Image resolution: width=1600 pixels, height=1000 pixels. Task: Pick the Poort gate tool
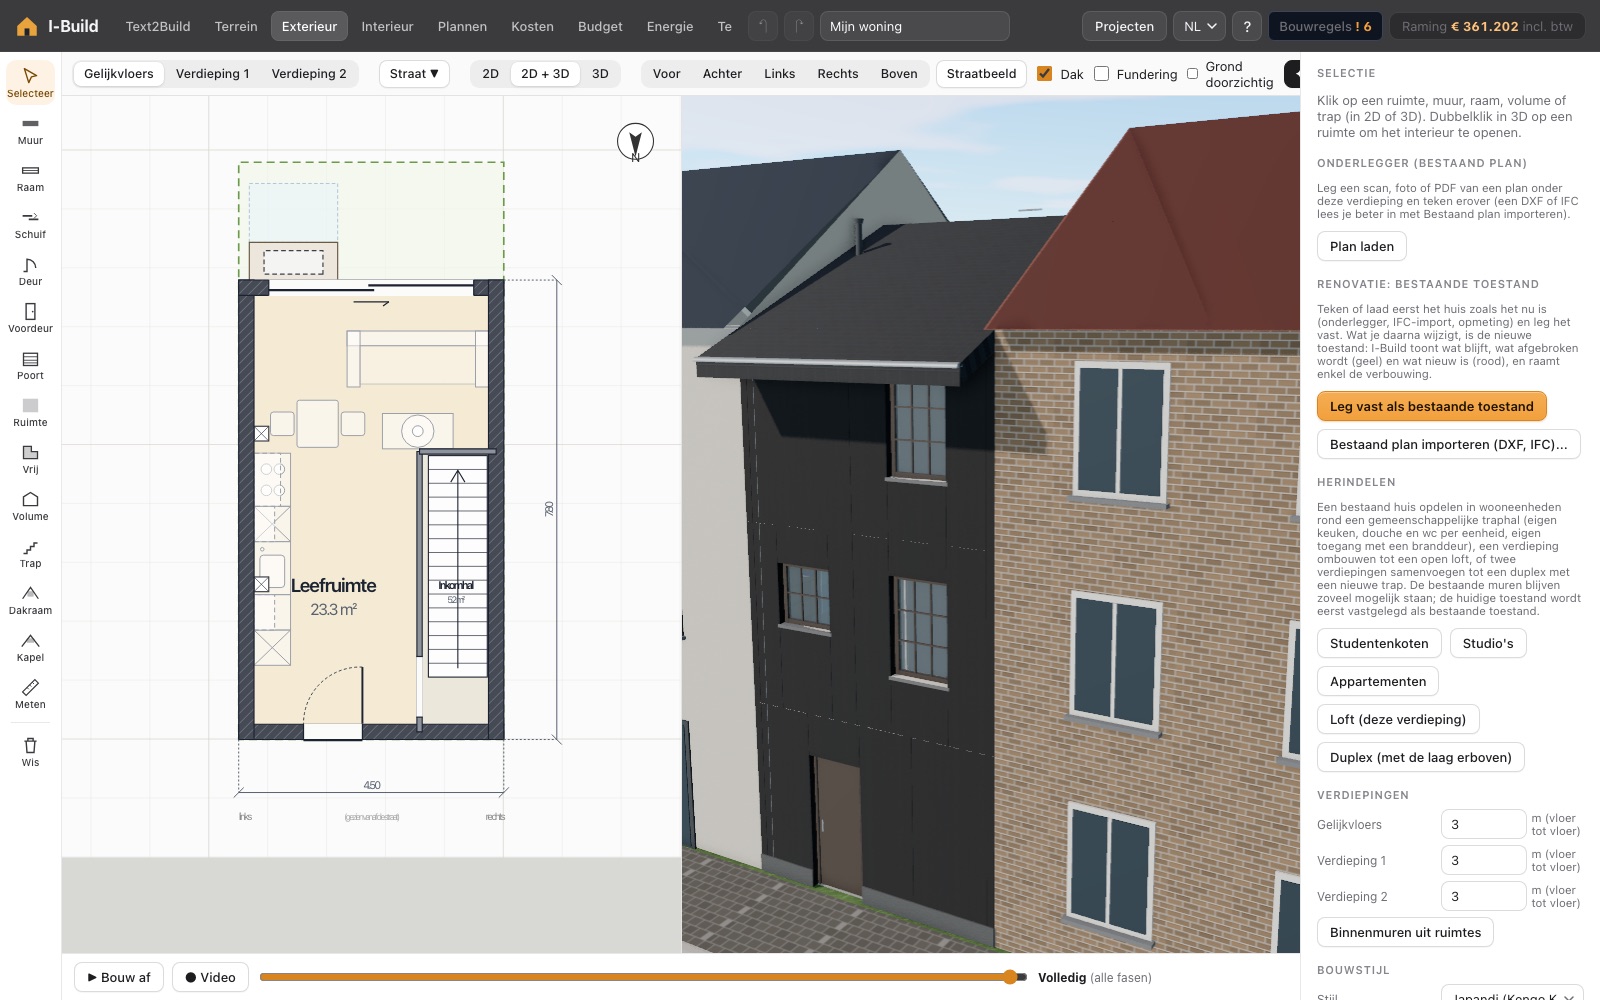click(30, 365)
